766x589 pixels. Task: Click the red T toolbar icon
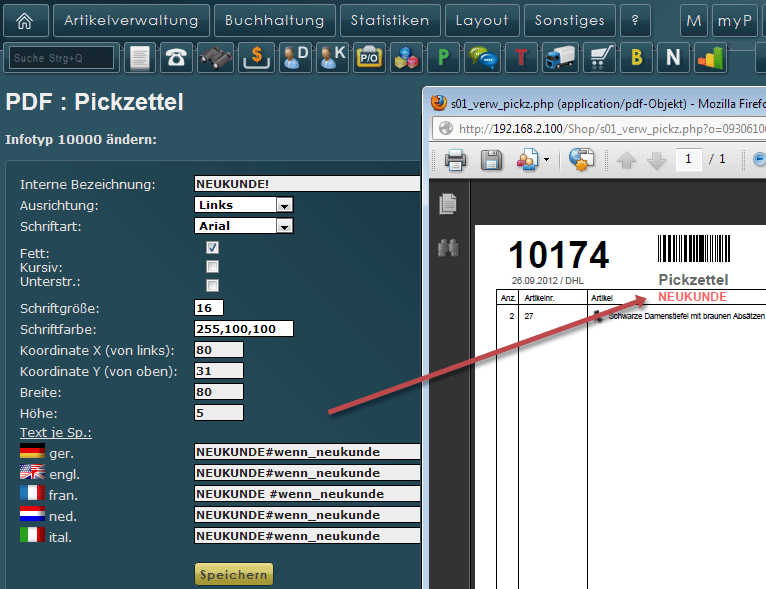(522, 58)
